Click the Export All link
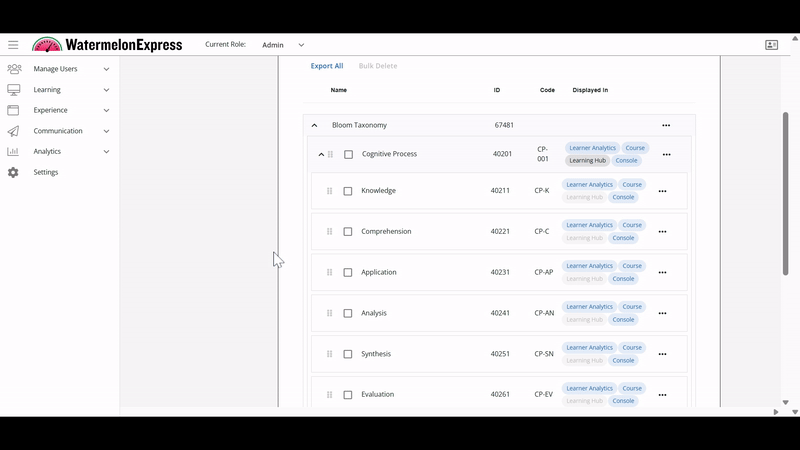 pyautogui.click(x=326, y=66)
